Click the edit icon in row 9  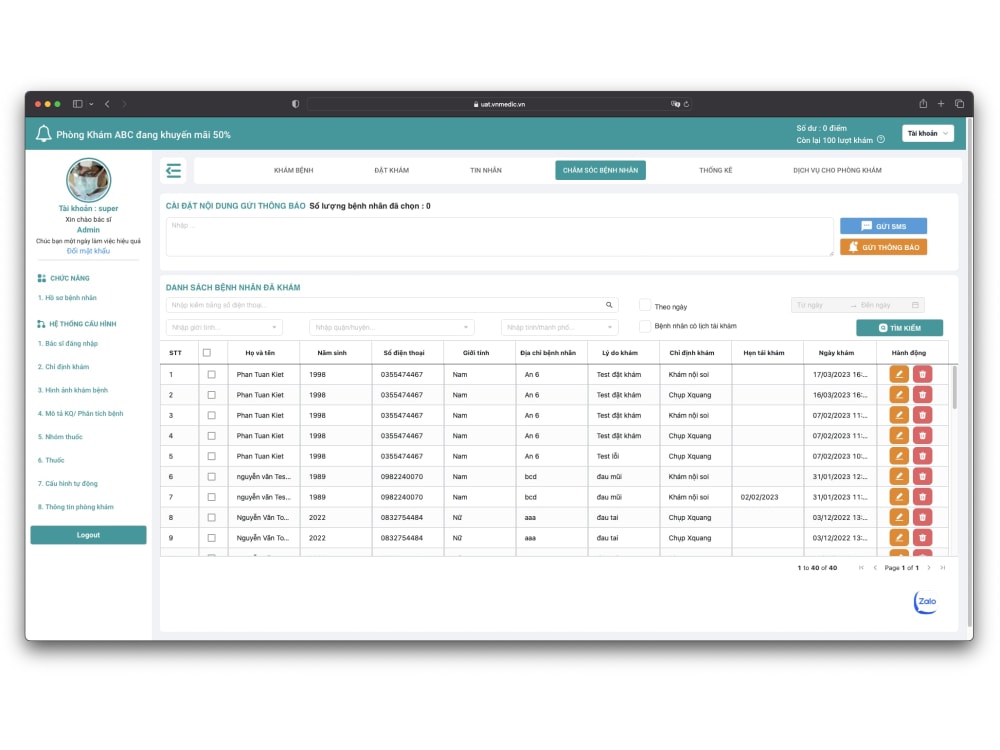tap(899, 538)
